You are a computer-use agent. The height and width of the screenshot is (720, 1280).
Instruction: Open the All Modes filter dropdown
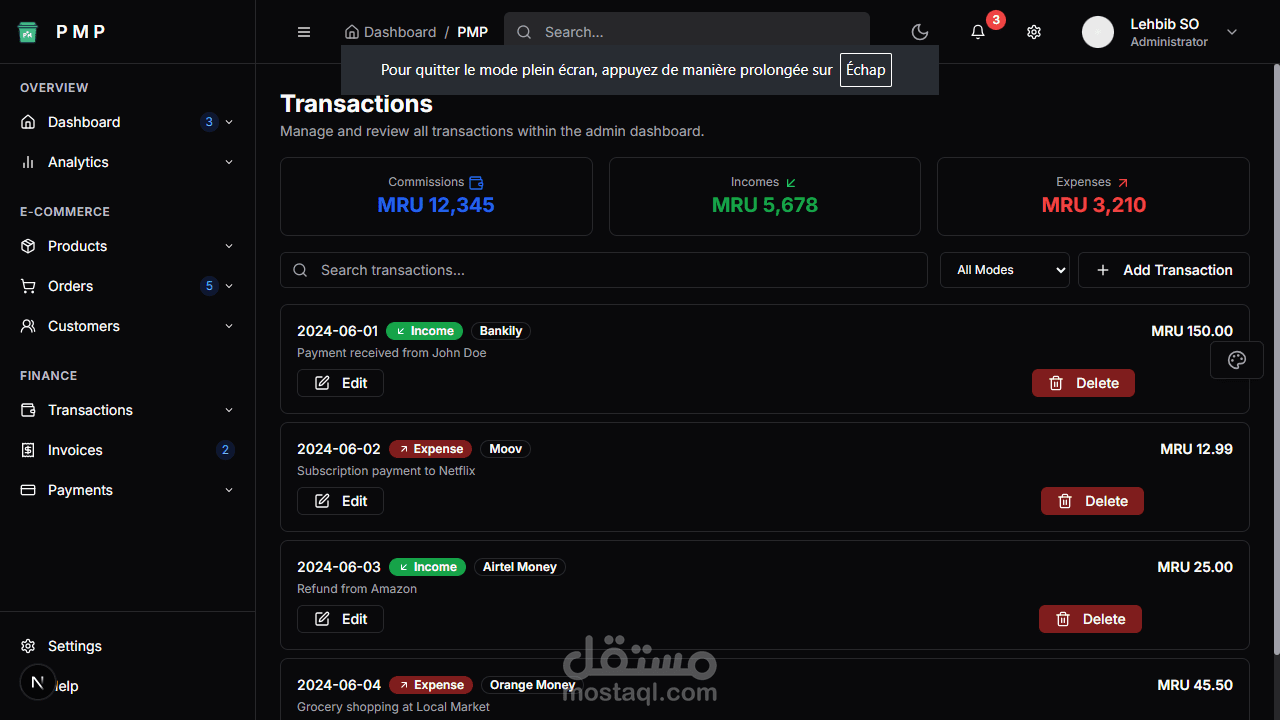click(x=1005, y=270)
